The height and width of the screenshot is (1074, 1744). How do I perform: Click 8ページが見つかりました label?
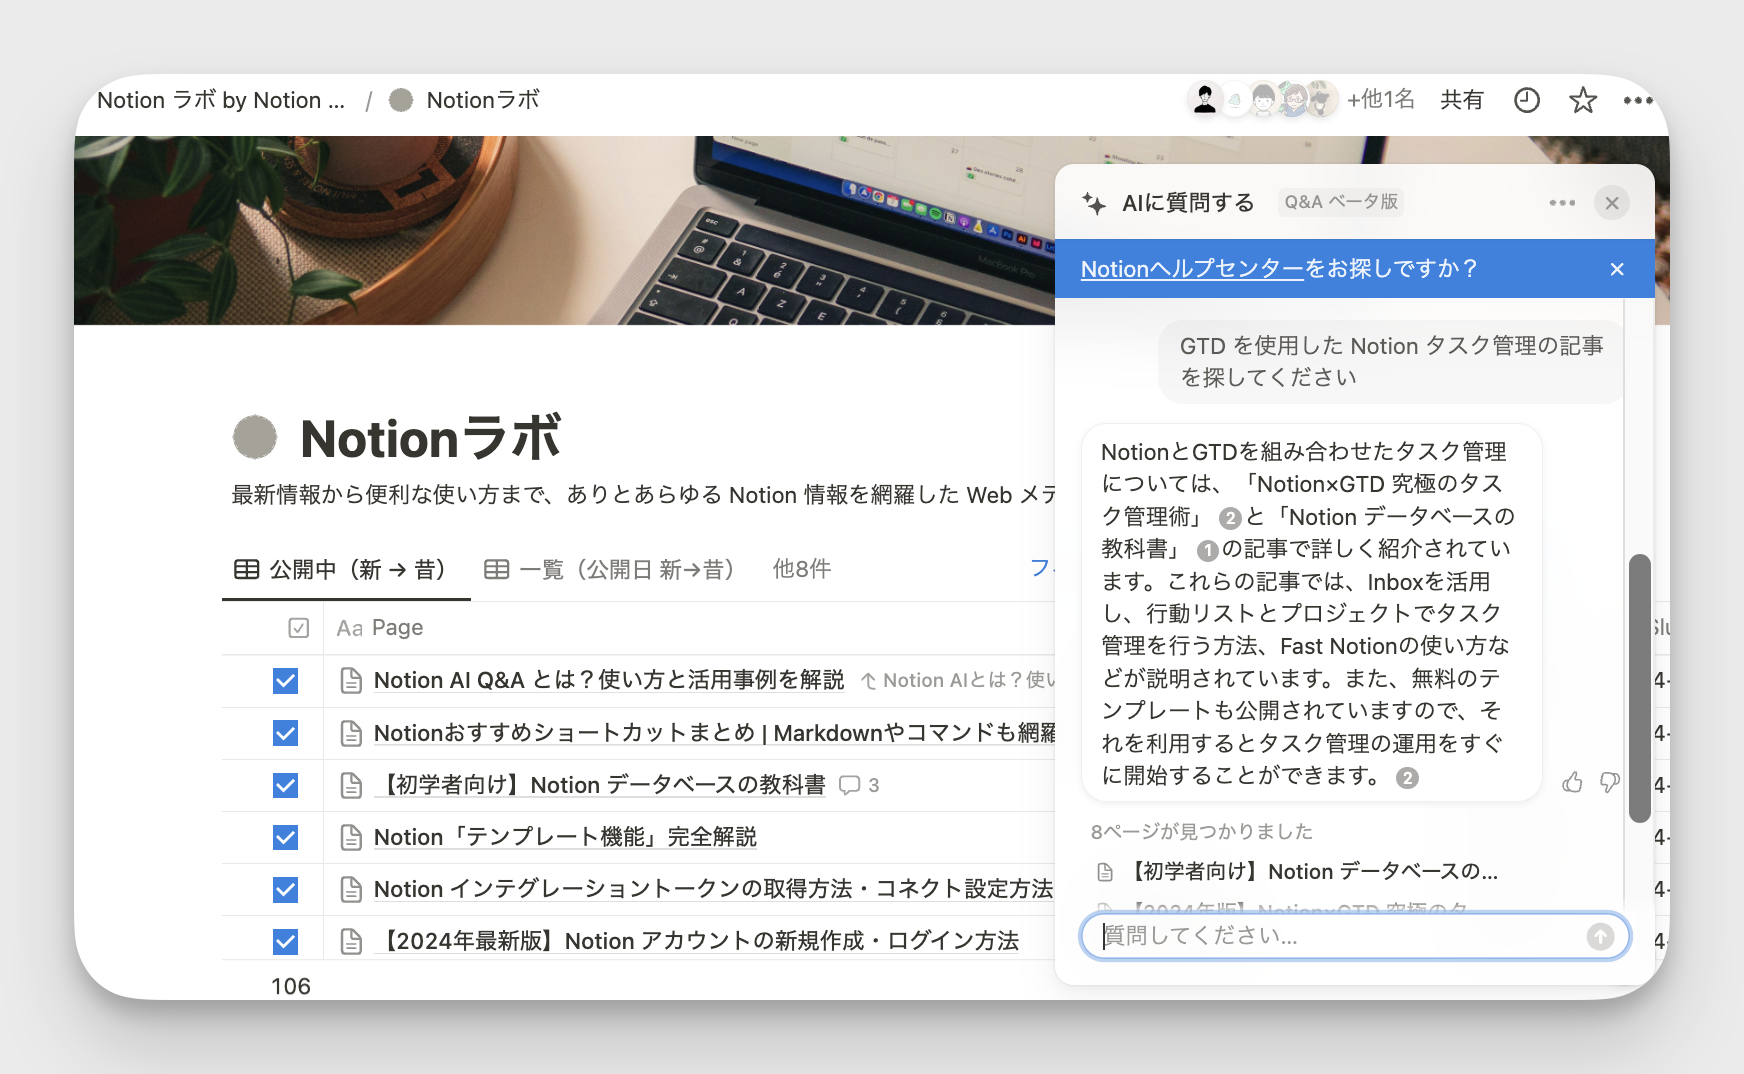1202,832
